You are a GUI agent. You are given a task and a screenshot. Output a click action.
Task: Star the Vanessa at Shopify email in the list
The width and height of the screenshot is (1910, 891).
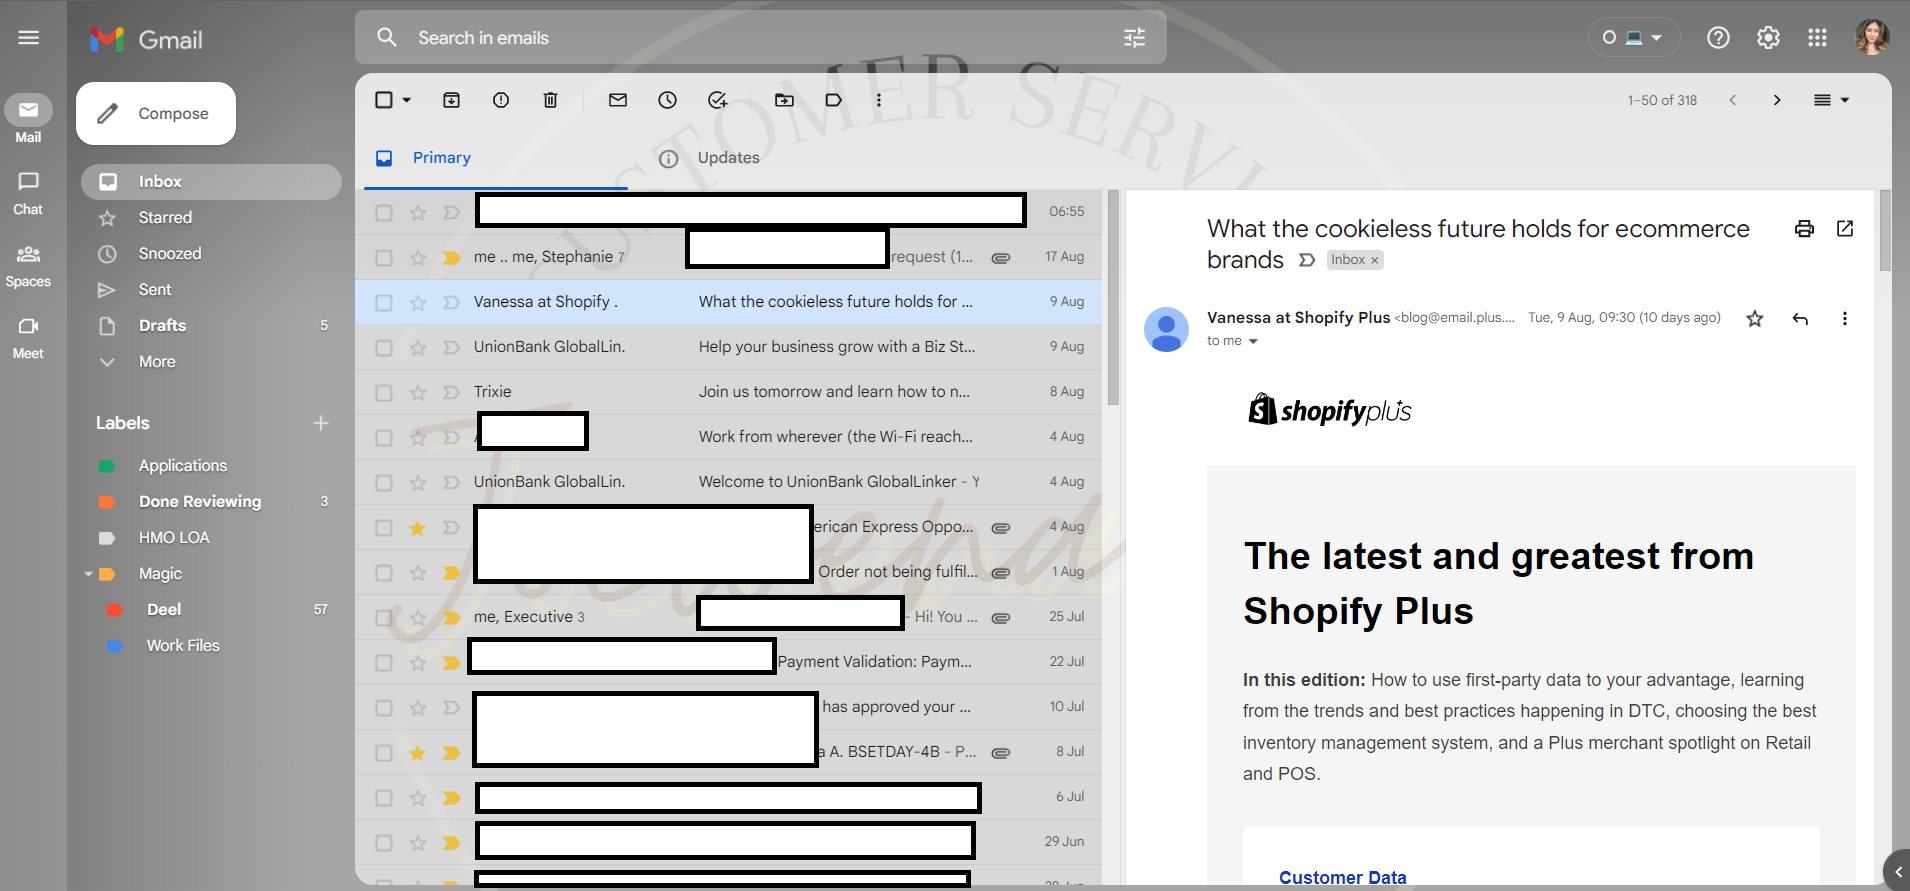[x=418, y=302]
